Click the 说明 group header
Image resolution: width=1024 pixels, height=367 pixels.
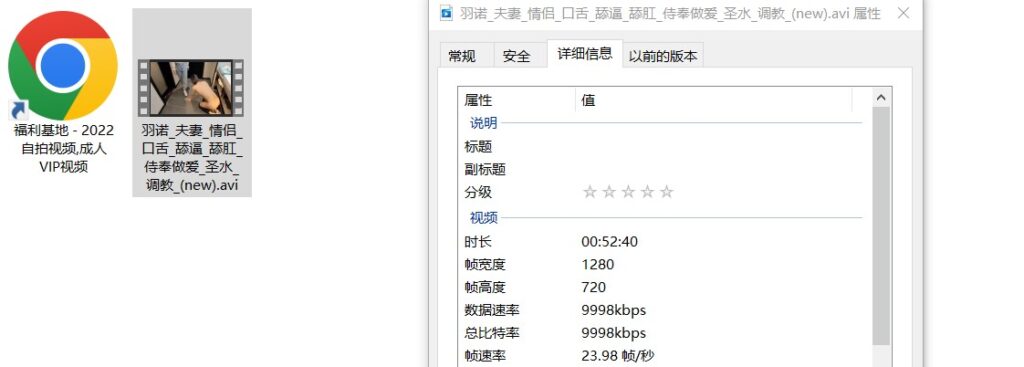click(x=483, y=123)
